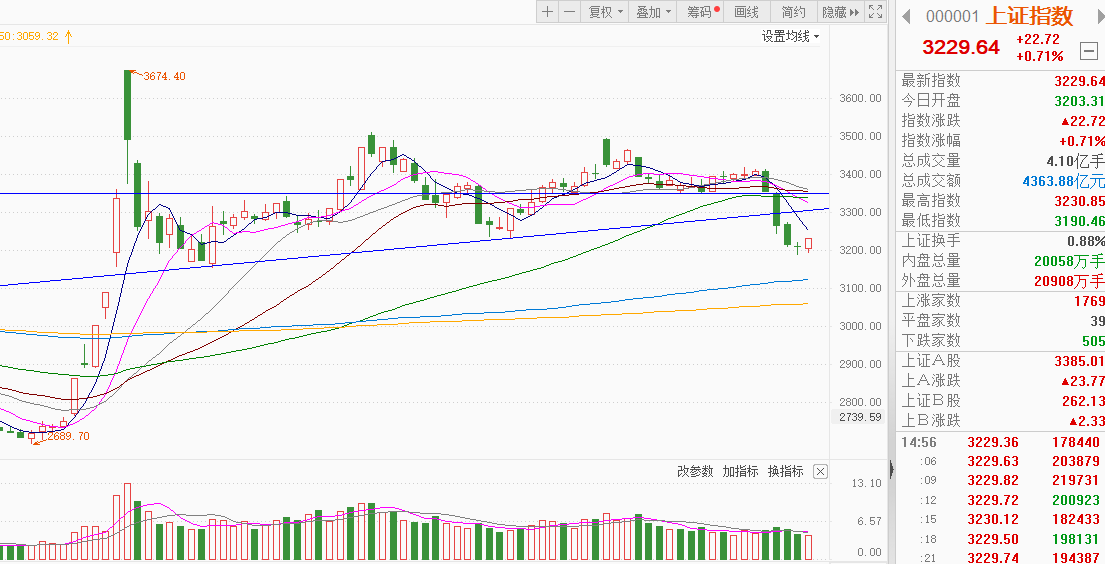Click the plus zoom-in chart icon
1105x564 pixels.
(x=547, y=12)
